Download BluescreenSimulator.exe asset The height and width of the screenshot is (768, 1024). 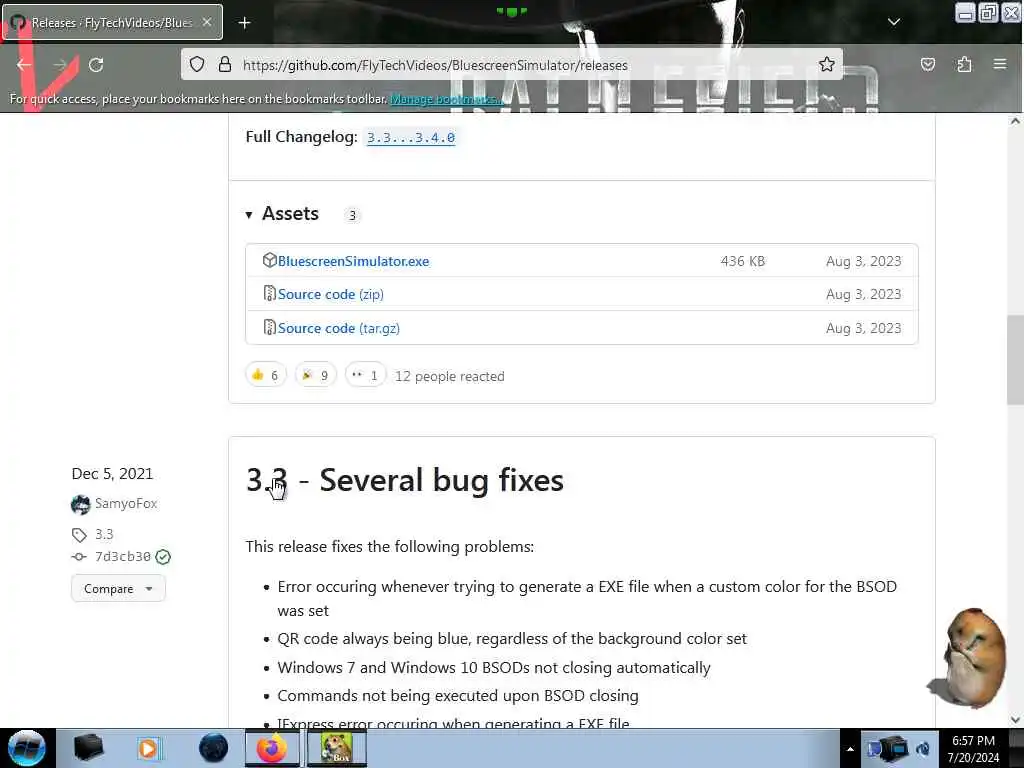pos(353,261)
